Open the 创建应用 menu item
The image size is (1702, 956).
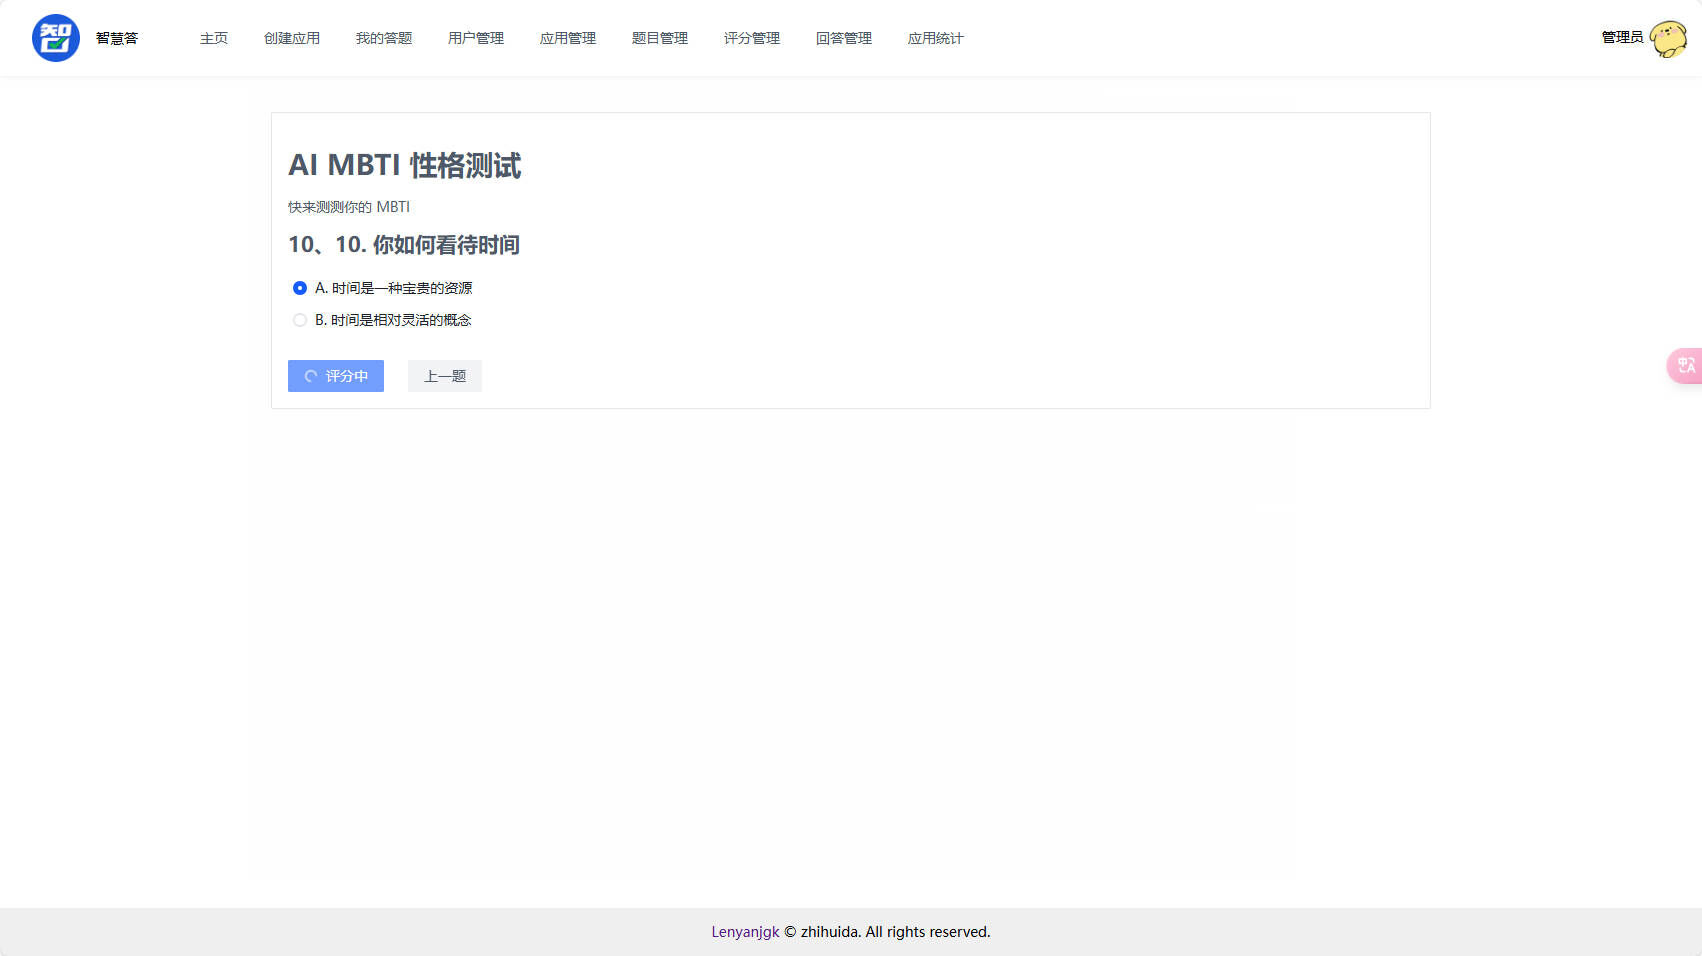click(x=292, y=38)
